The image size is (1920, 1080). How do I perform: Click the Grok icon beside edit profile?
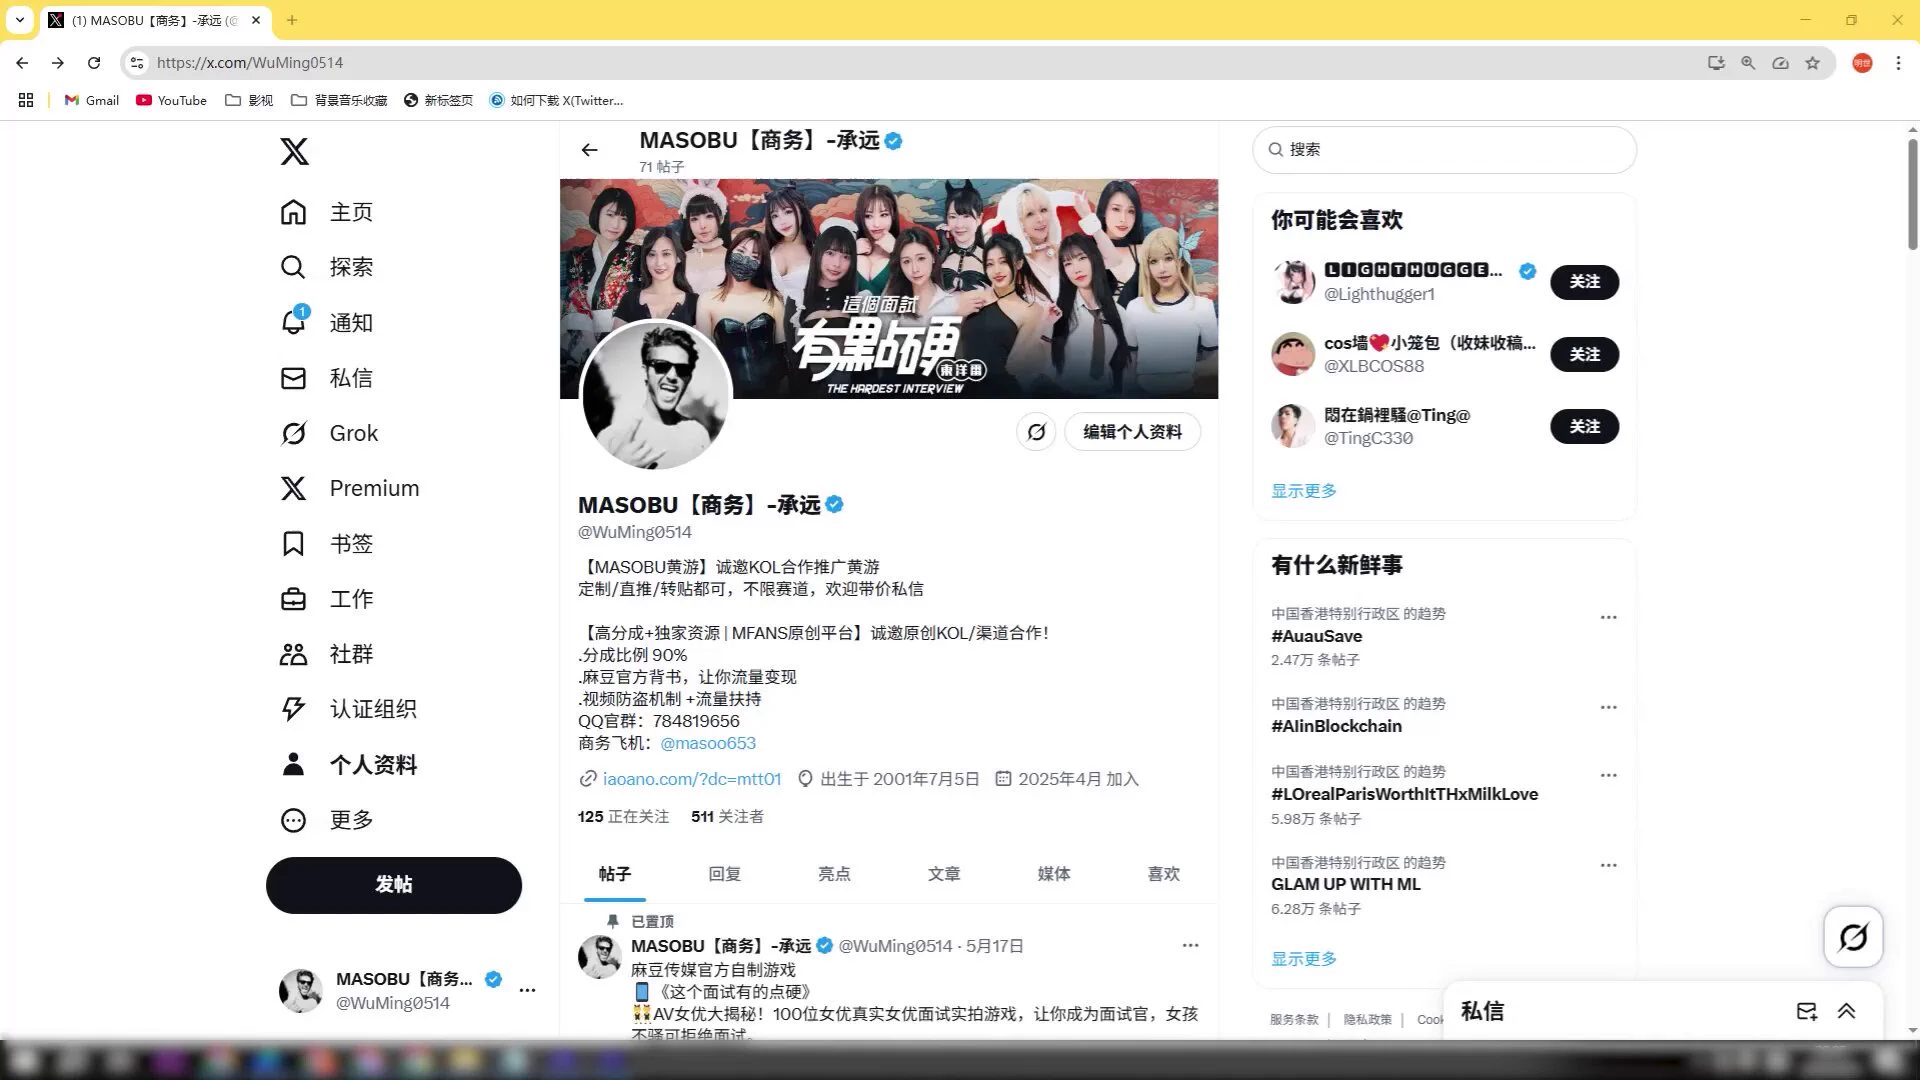pyautogui.click(x=1036, y=432)
